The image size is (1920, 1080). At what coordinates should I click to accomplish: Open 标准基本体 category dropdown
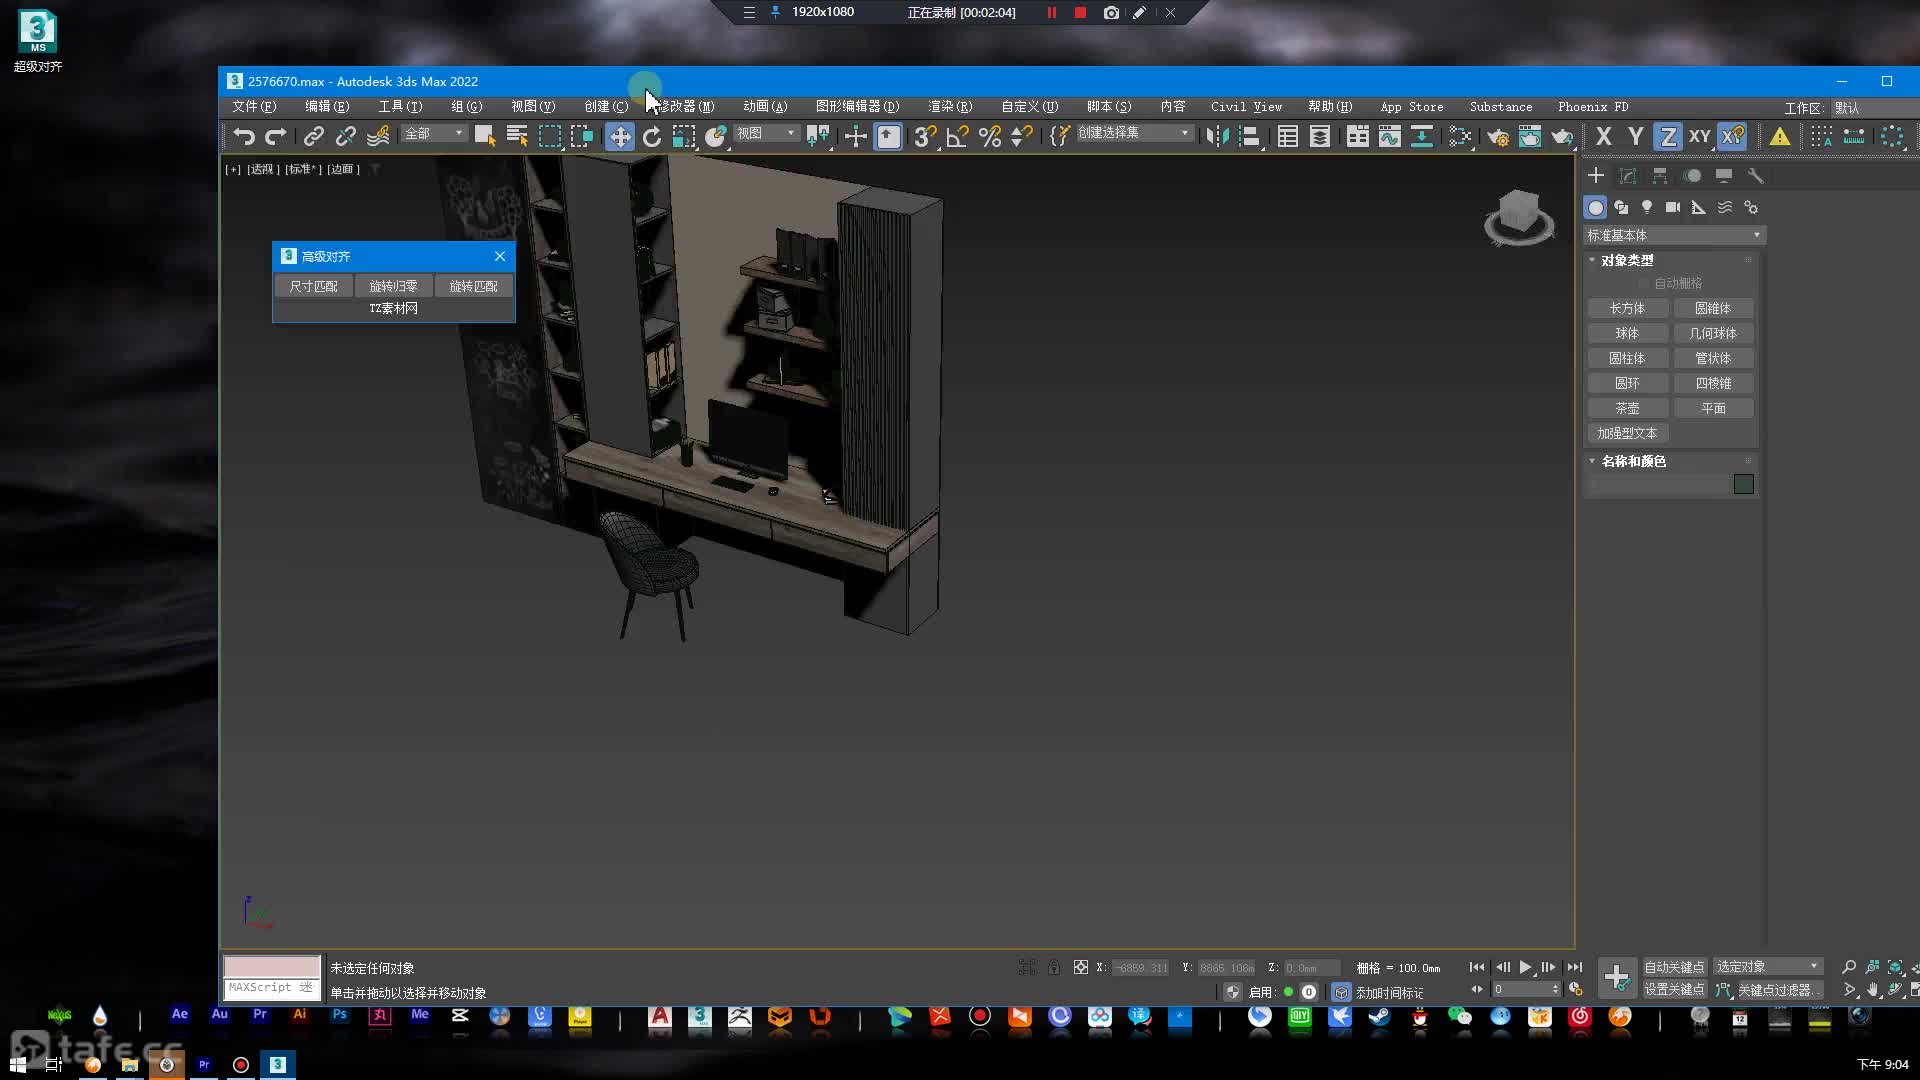(1674, 235)
